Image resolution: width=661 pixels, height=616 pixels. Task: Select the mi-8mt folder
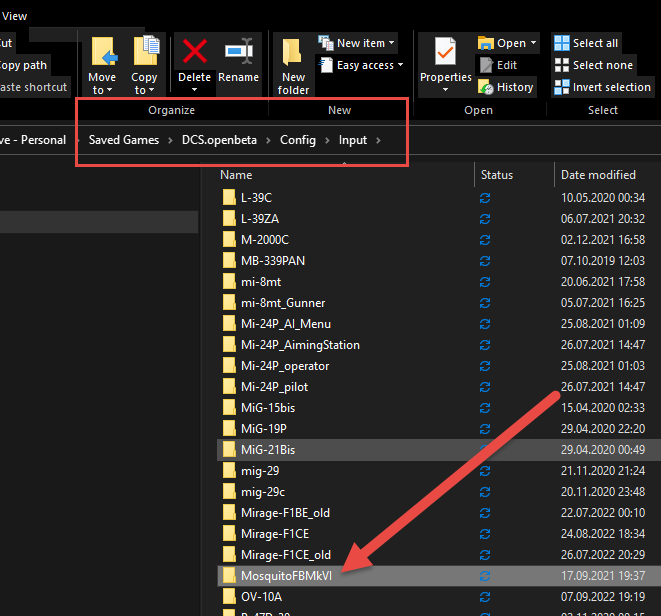tap(261, 282)
